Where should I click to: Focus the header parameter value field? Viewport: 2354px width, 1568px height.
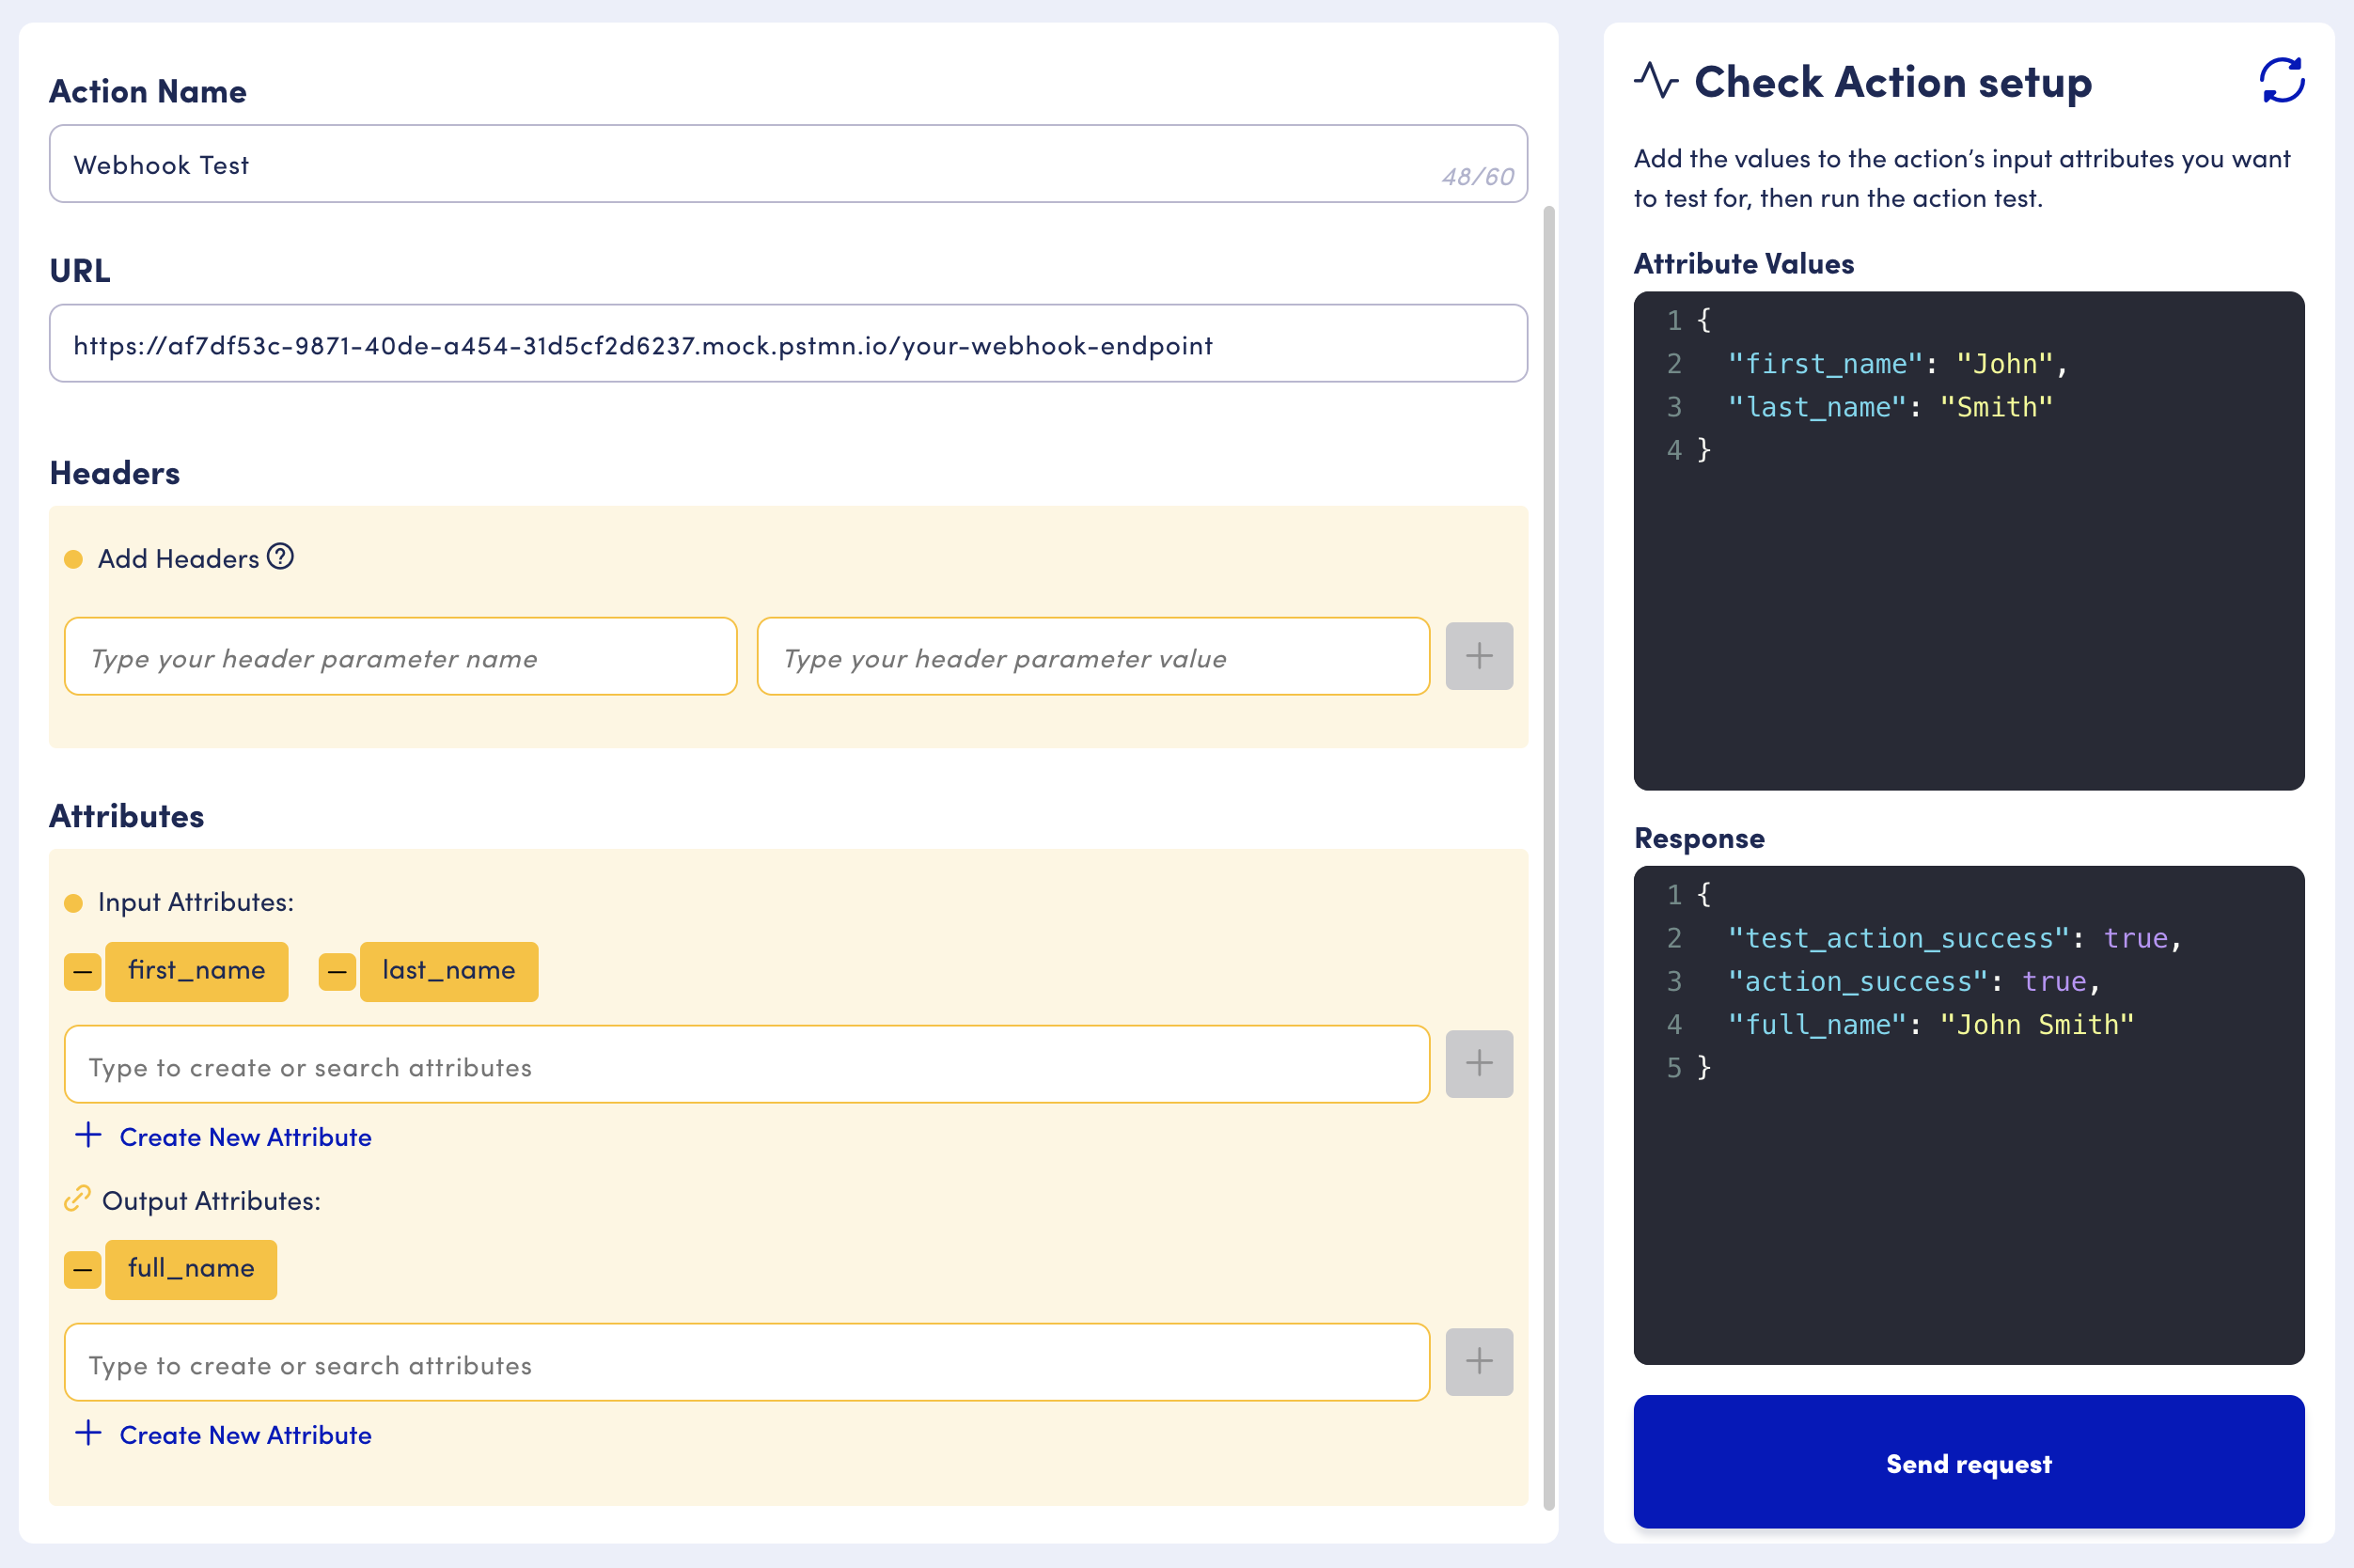(x=1092, y=657)
